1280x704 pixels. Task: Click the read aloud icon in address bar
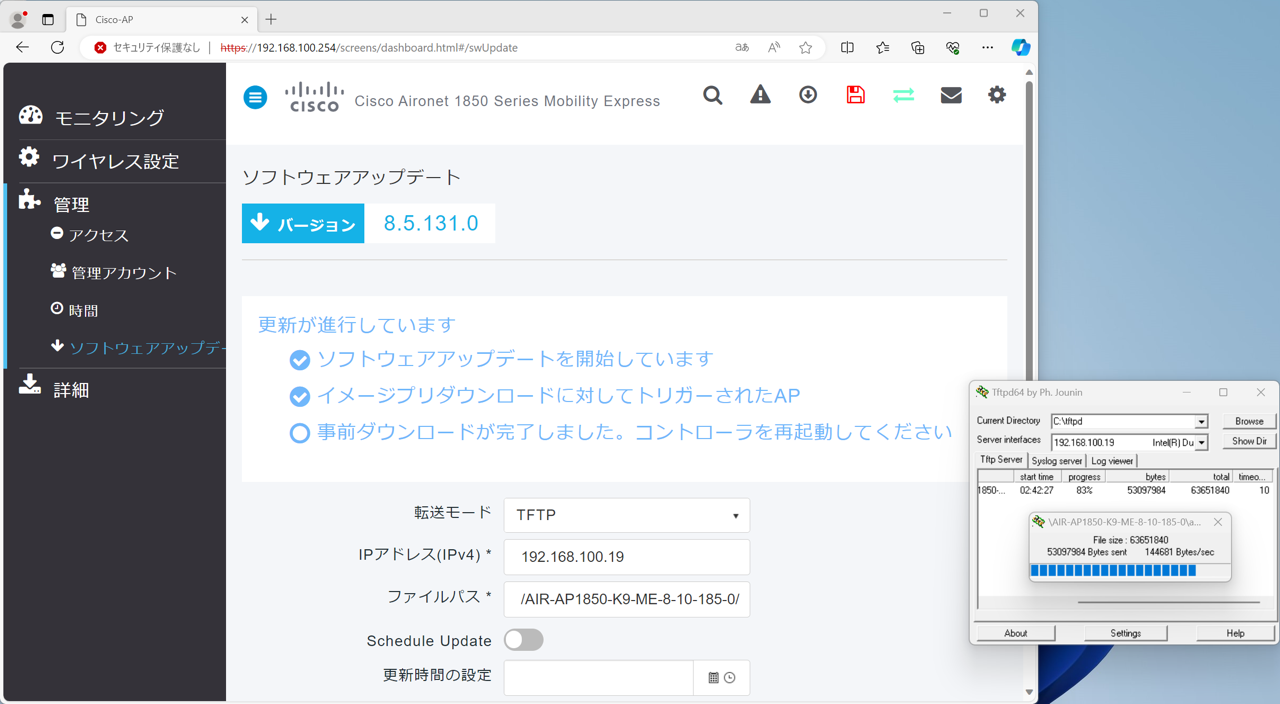pyautogui.click(x=774, y=47)
